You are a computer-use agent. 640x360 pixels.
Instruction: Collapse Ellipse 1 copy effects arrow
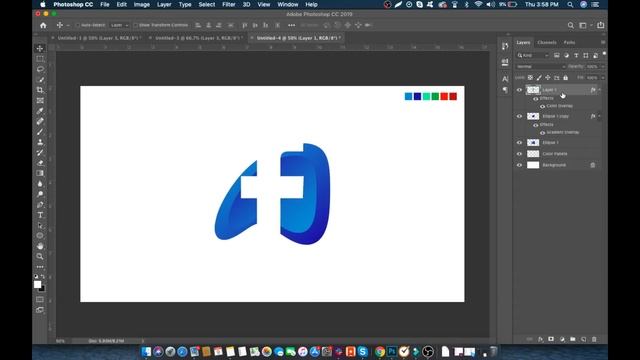click(600, 116)
